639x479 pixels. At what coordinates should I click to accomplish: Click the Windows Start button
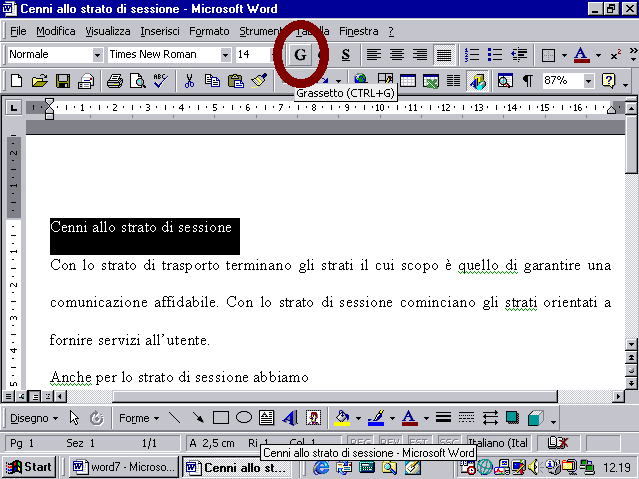tap(28, 467)
